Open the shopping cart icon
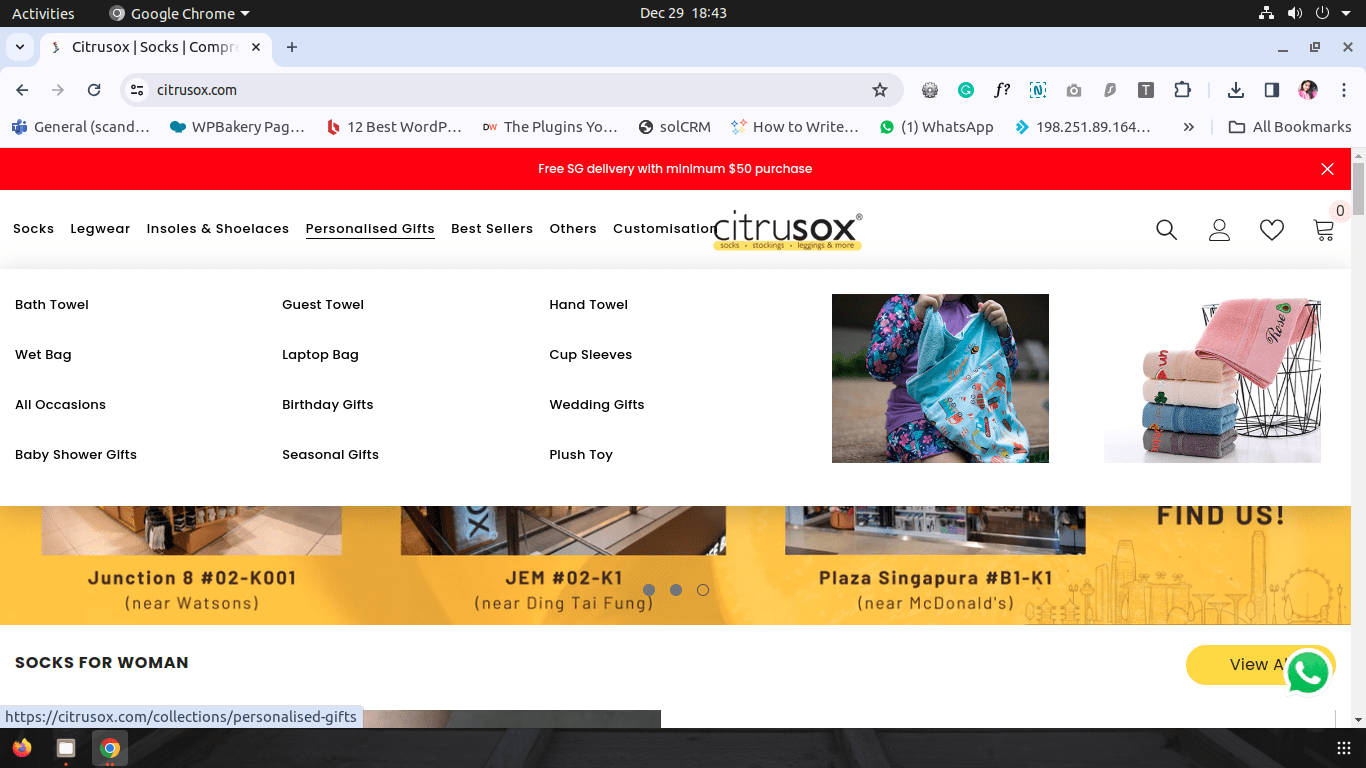 point(1323,230)
